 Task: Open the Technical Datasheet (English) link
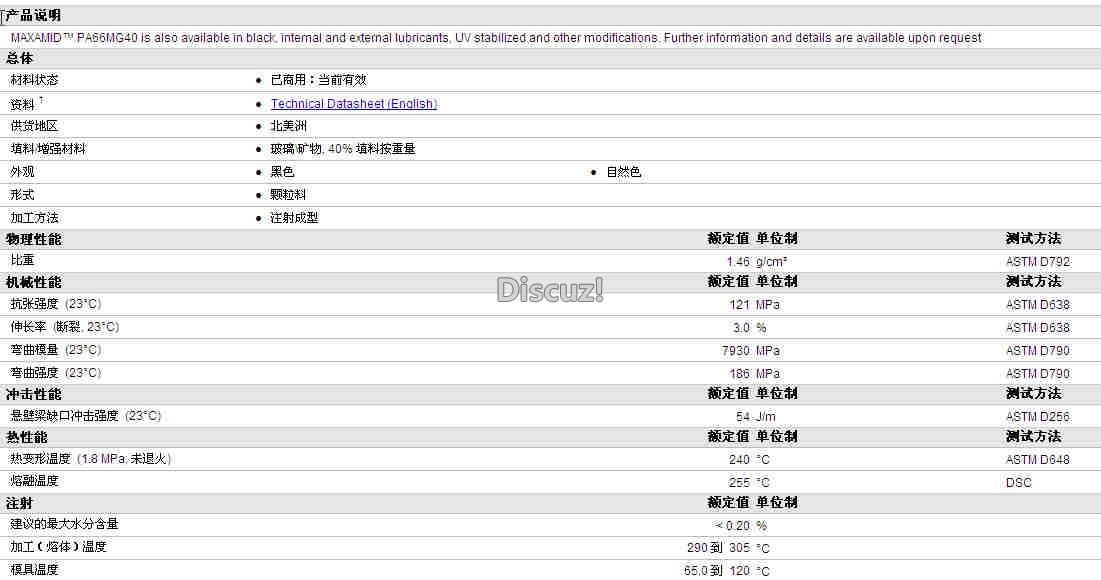[x=354, y=104]
